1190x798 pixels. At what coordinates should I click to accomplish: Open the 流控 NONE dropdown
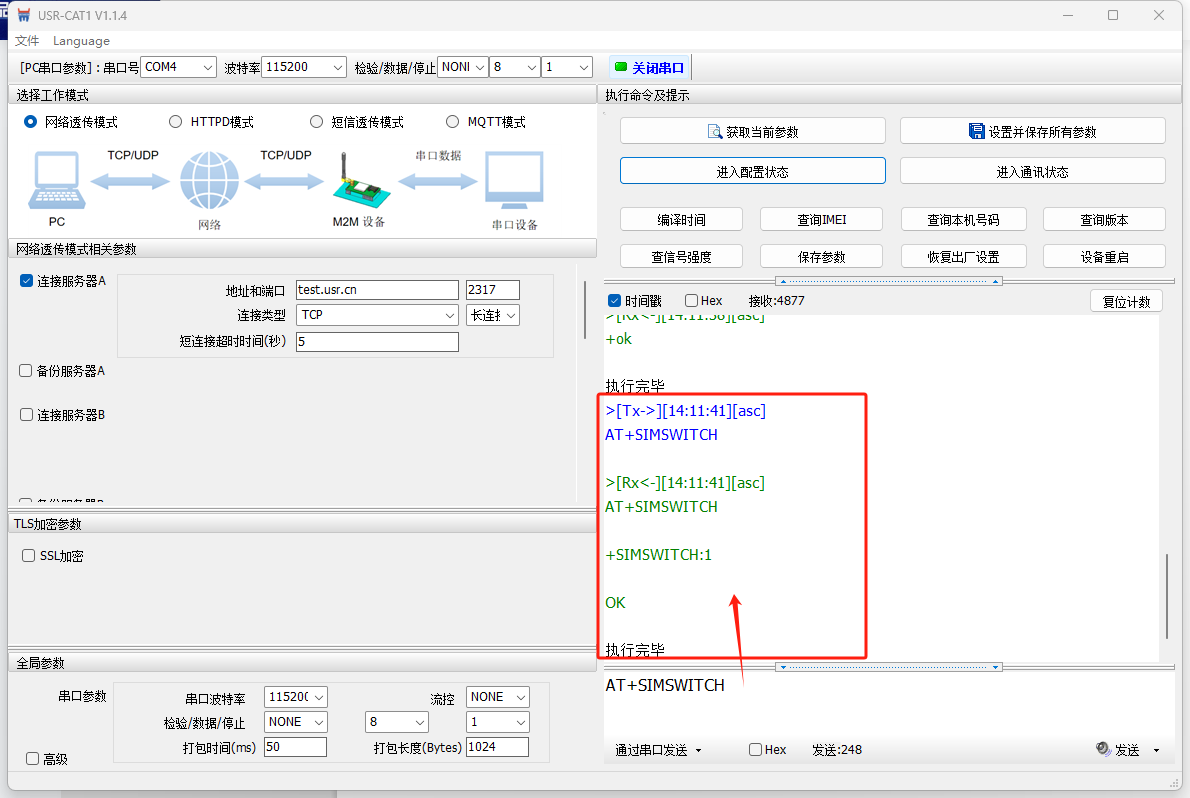[x=498, y=697]
